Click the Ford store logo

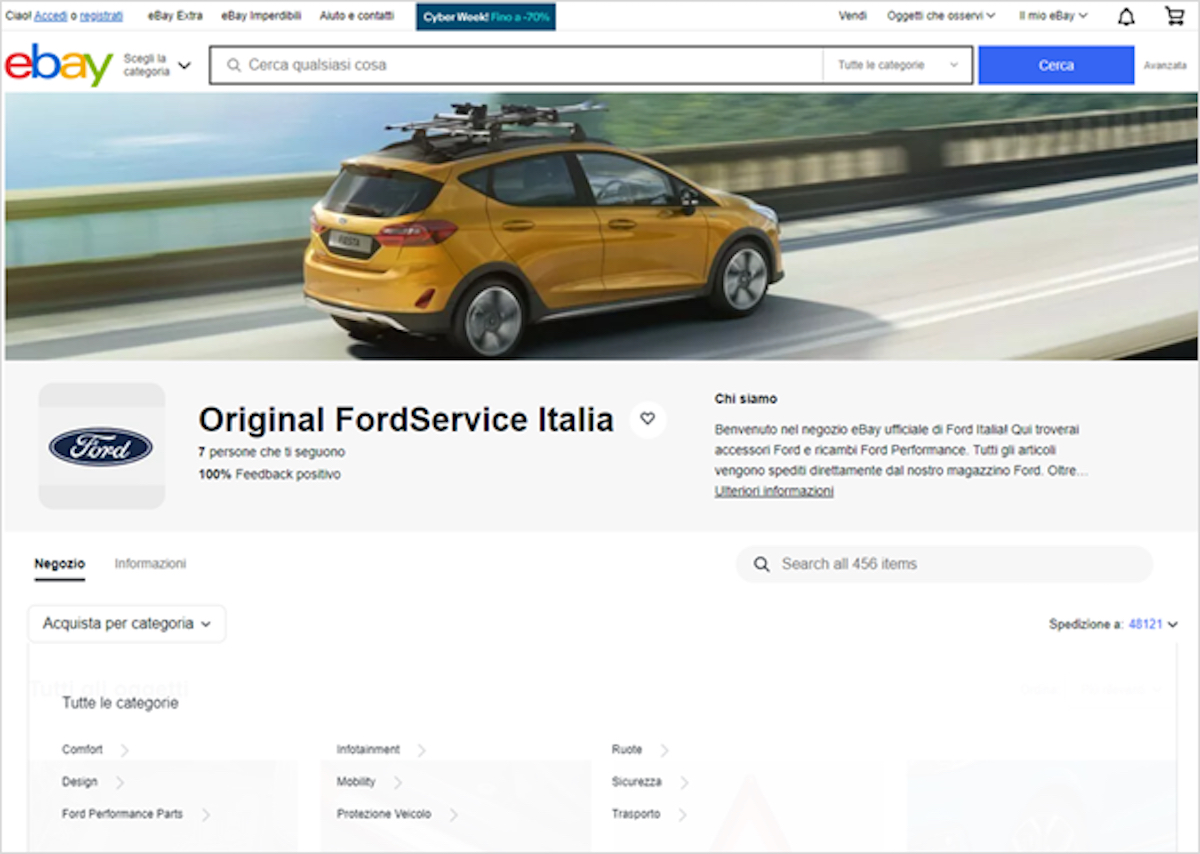click(101, 446)
